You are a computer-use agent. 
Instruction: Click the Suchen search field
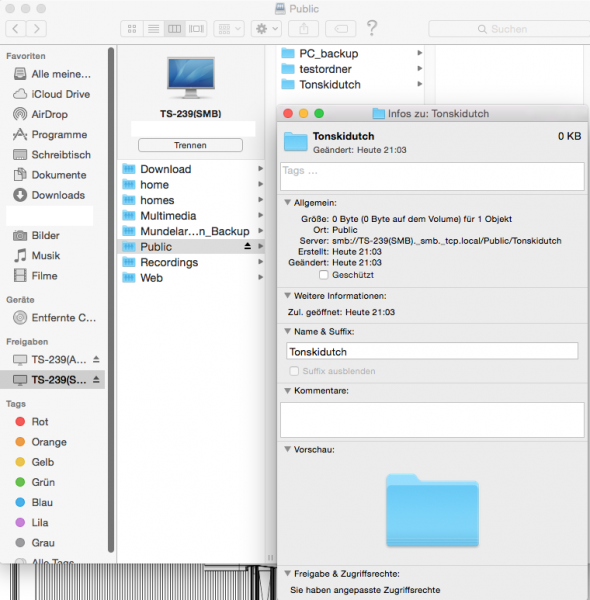(509, 29)
